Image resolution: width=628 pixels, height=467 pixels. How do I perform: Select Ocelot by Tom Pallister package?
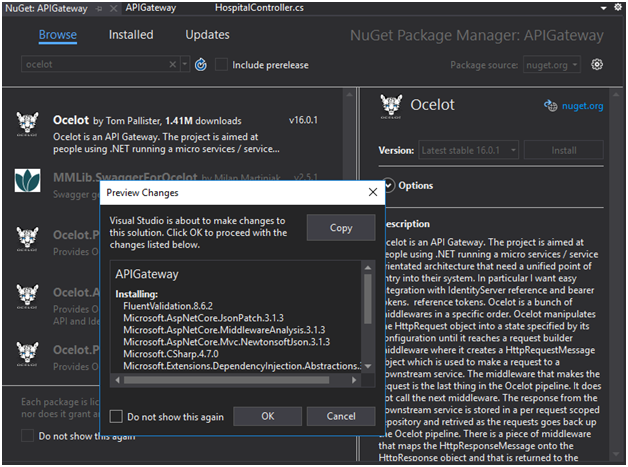[172, 135]
